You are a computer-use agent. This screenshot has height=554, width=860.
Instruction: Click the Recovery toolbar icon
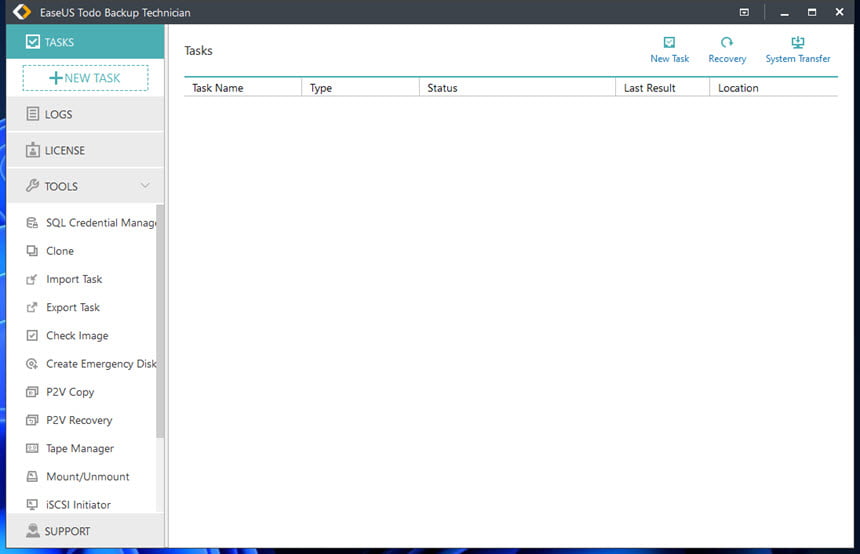(727, 42)
